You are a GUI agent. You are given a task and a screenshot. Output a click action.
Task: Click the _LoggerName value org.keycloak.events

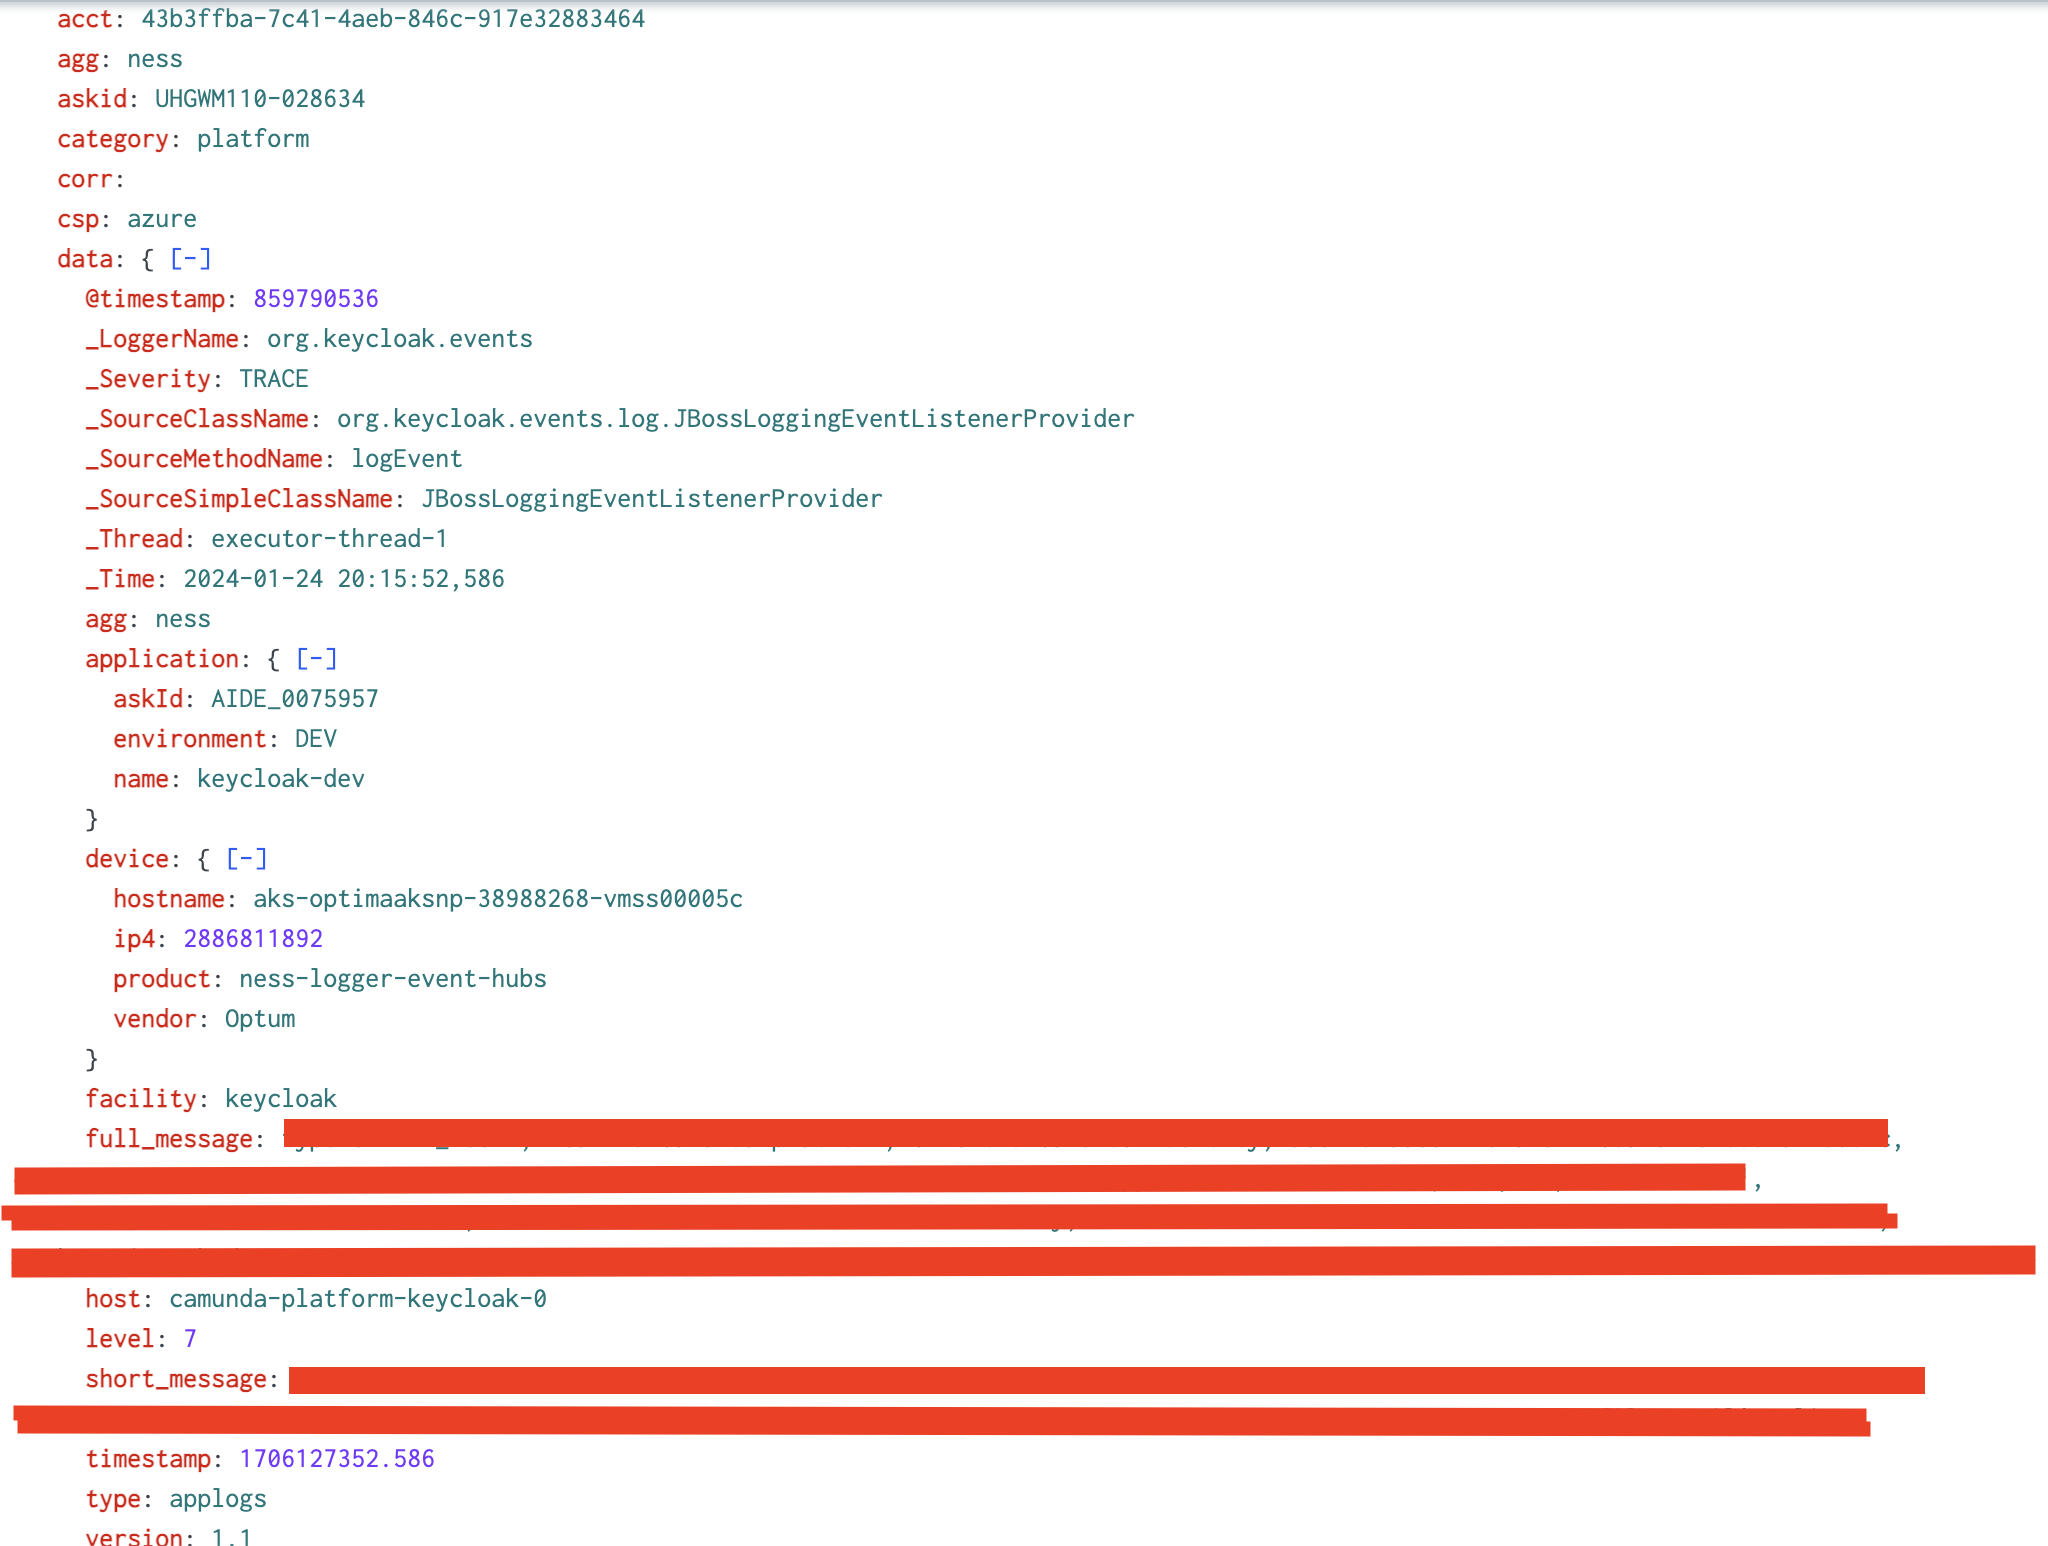click(400, 339)
